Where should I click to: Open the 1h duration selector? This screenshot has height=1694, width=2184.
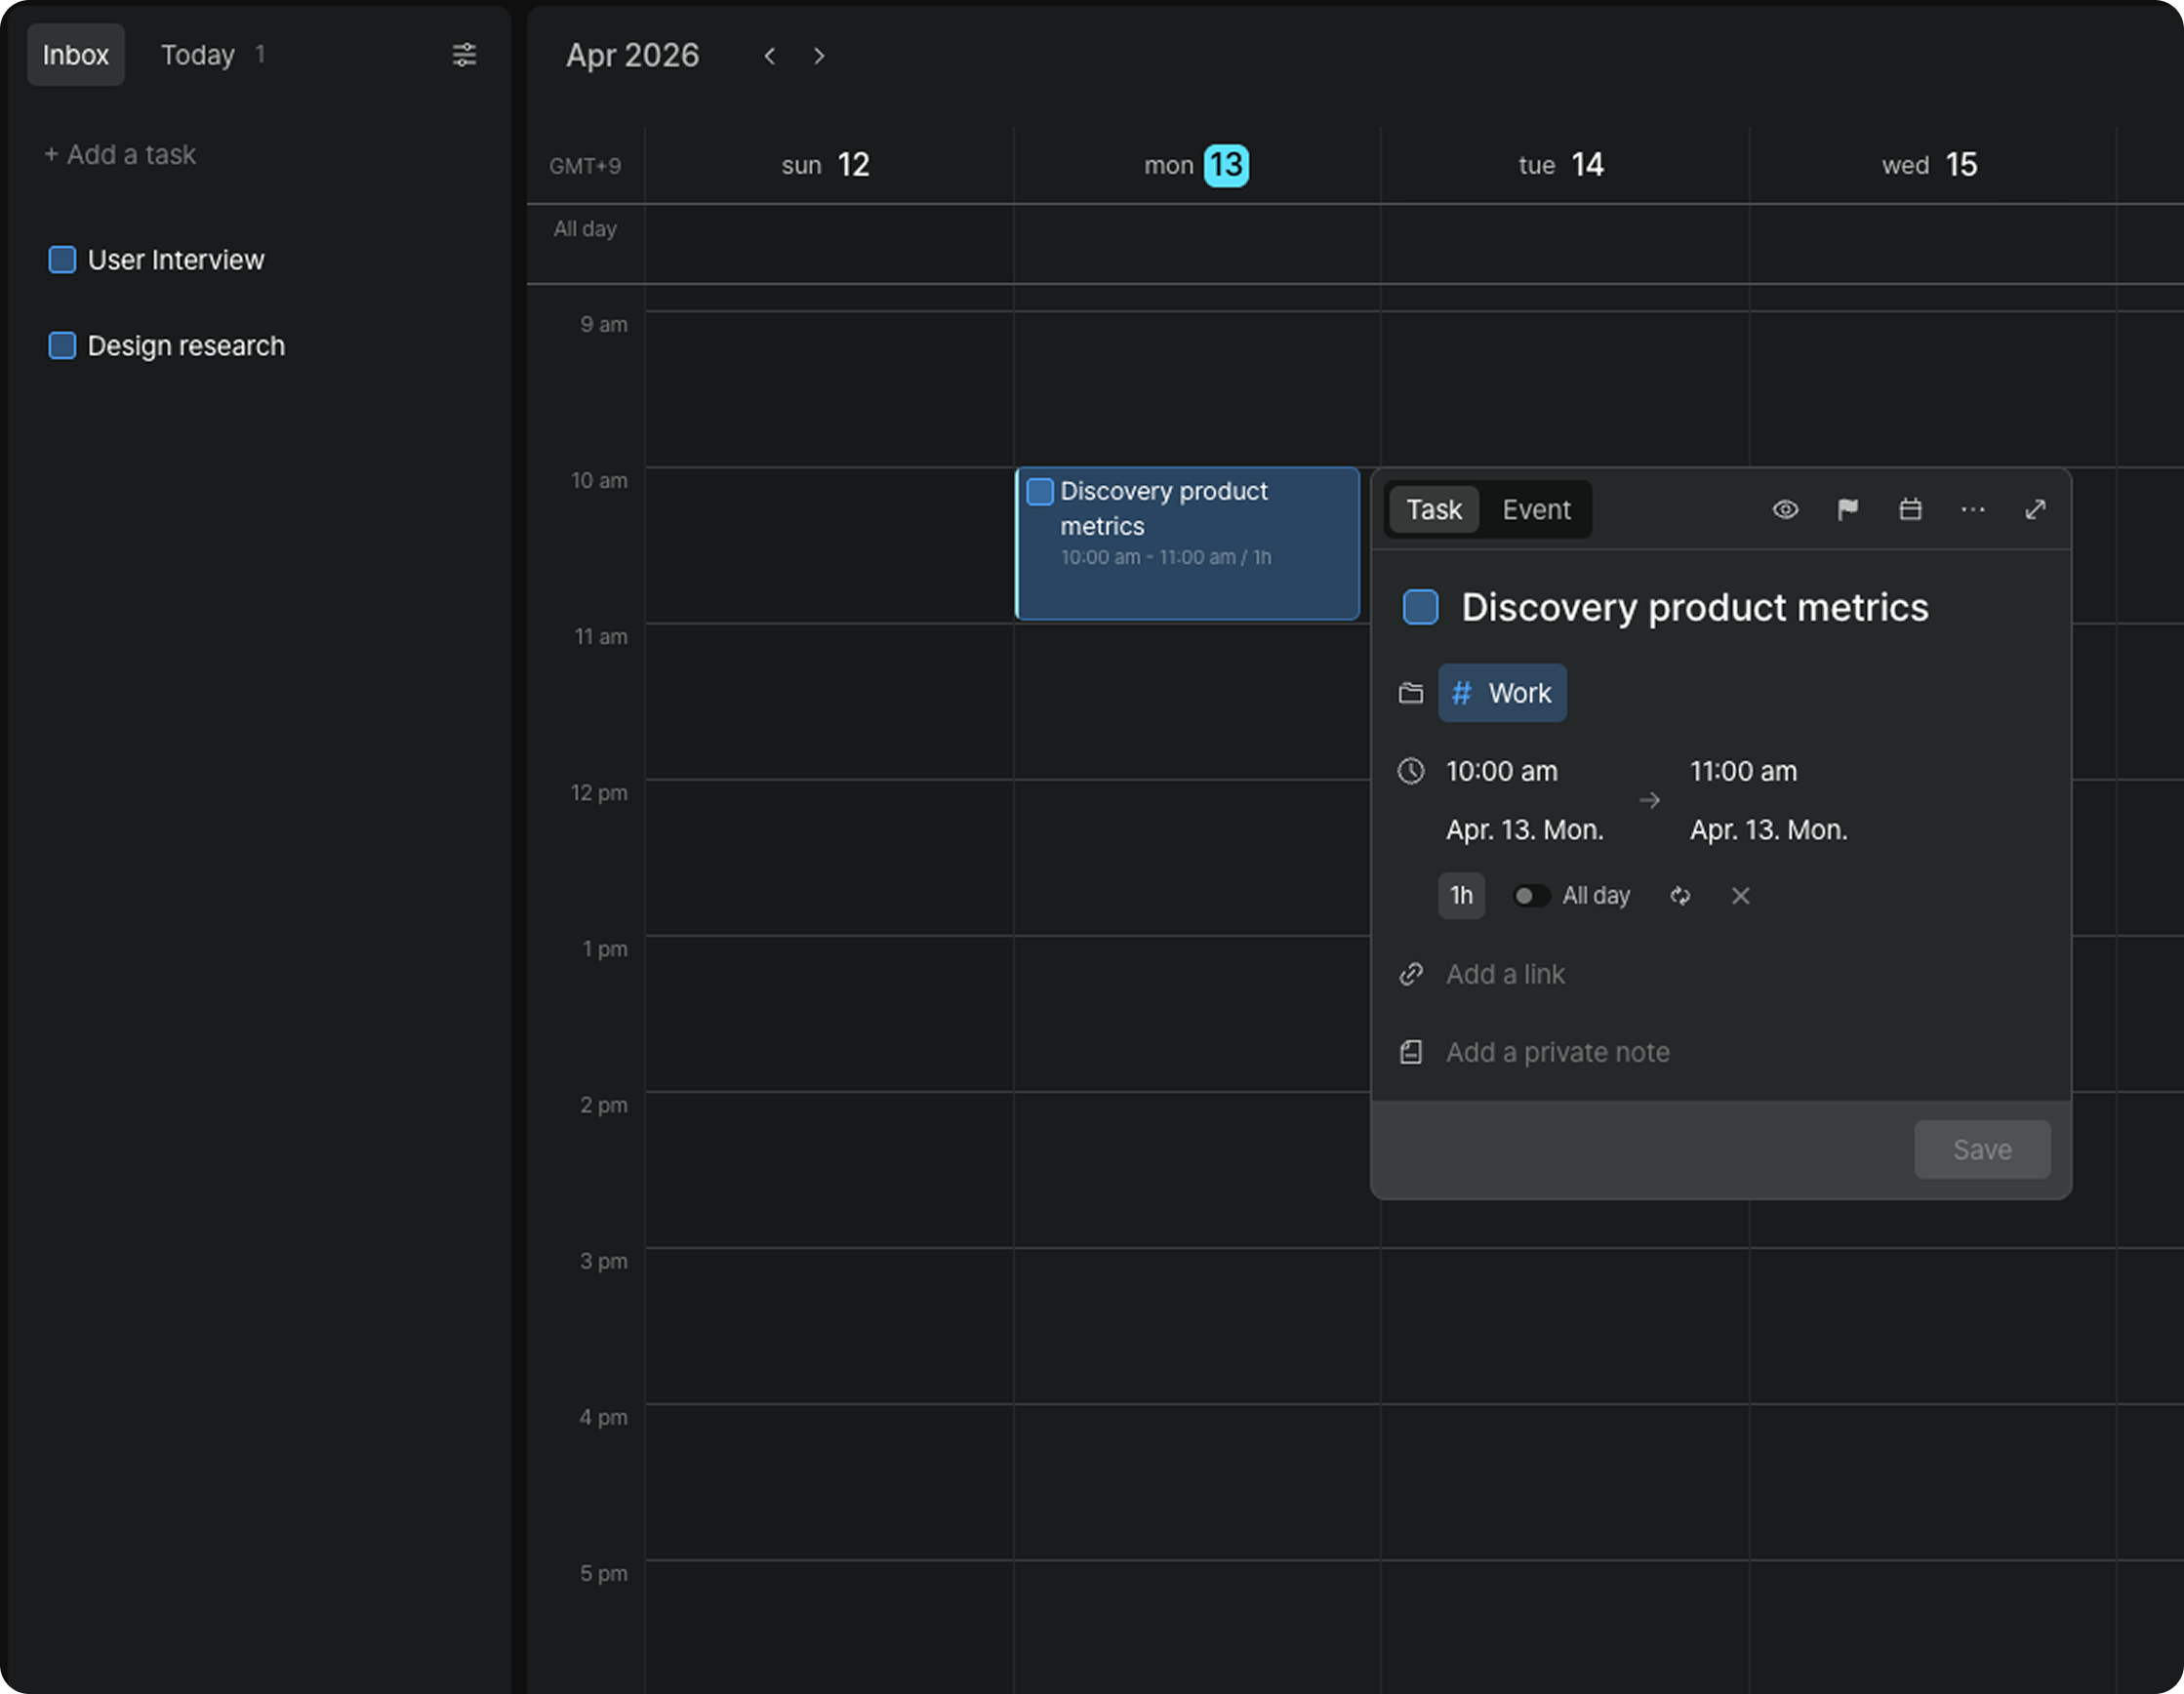tap(1461, 896)
